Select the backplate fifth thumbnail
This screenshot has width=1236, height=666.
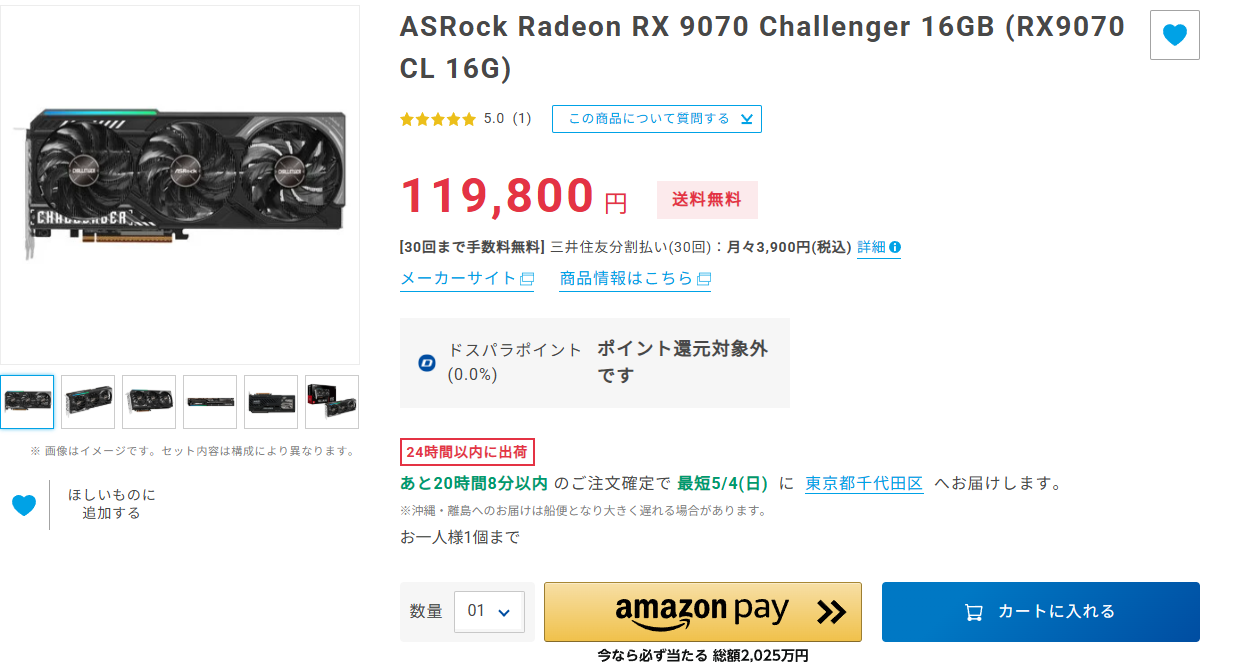(x=271, y=402)
